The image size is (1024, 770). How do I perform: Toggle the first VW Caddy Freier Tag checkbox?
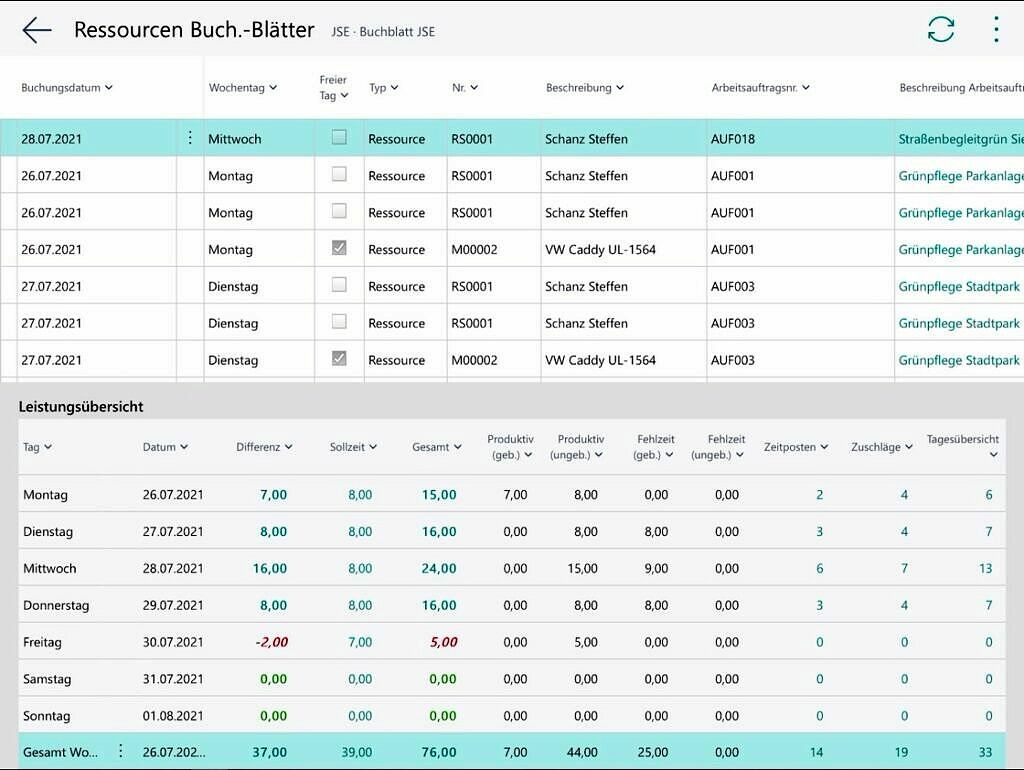[339, 248]
